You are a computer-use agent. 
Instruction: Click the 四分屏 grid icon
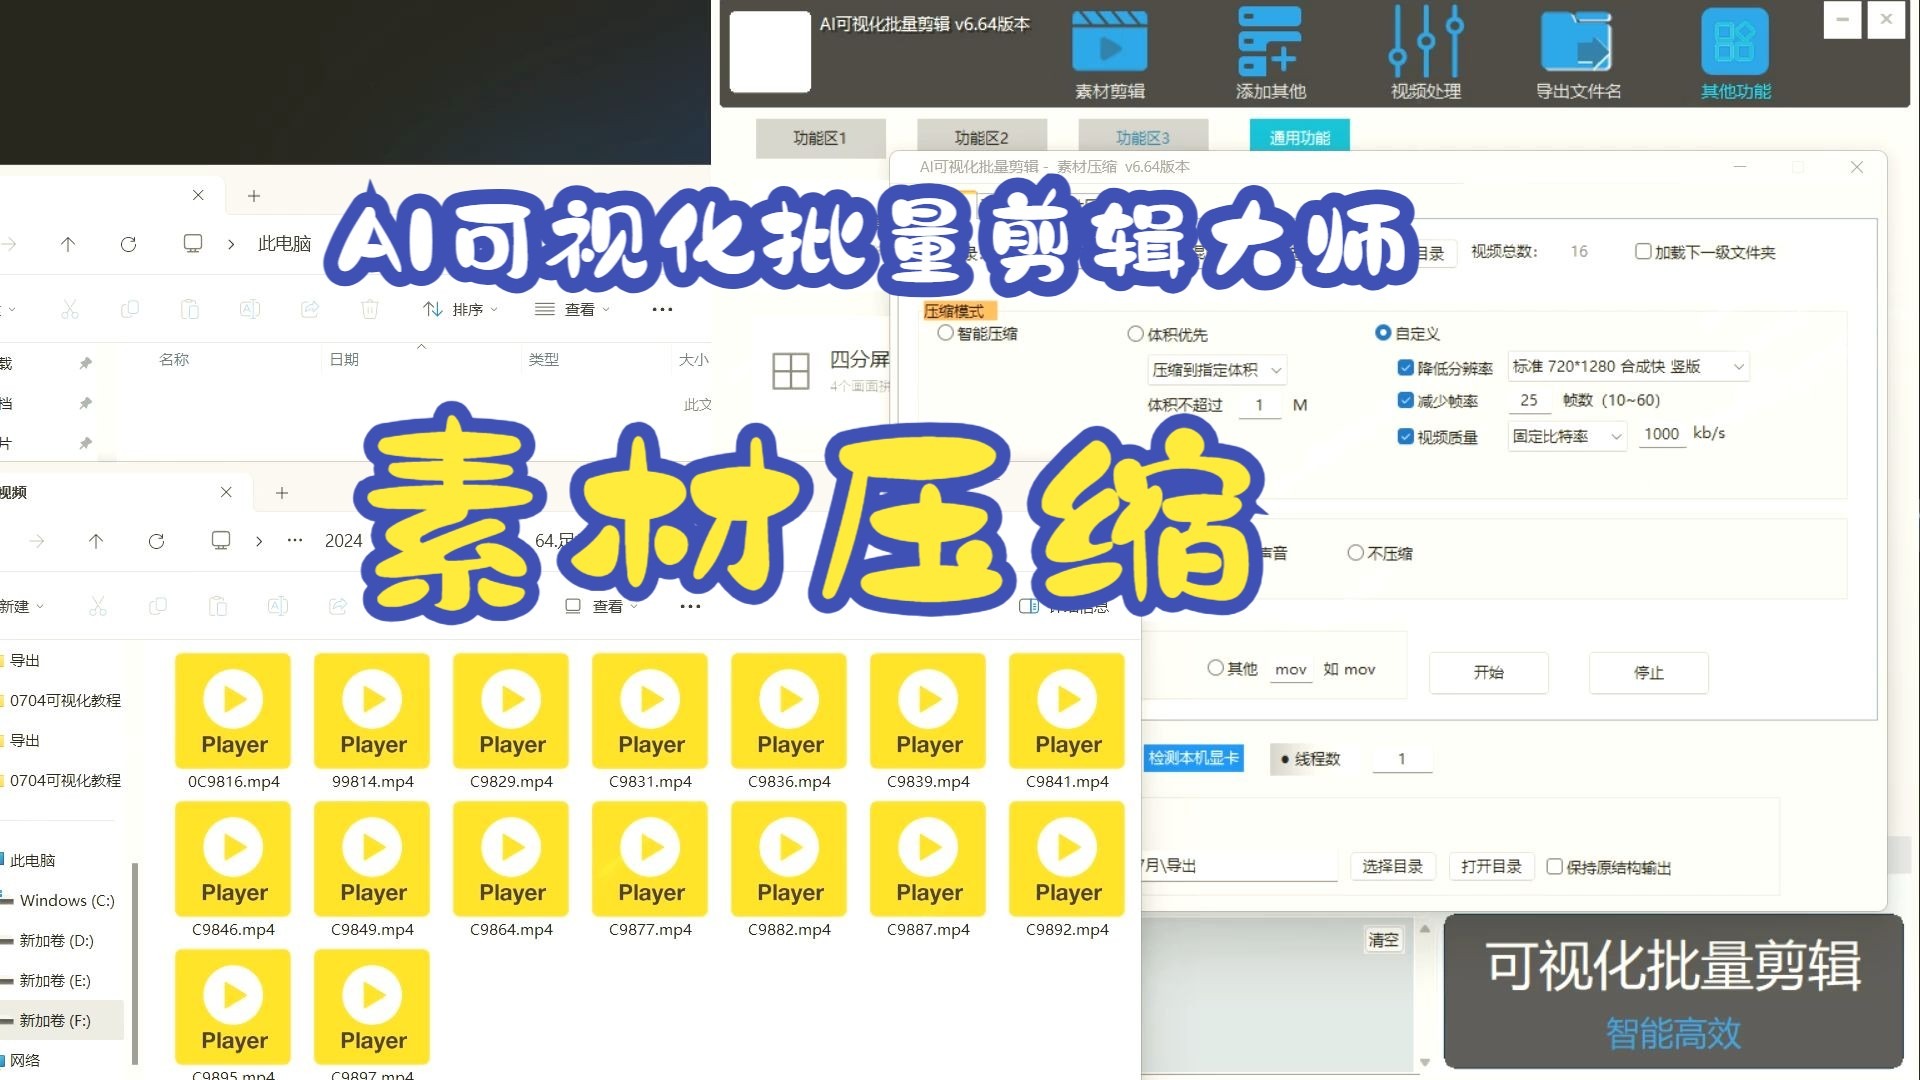tap(790, 371)
